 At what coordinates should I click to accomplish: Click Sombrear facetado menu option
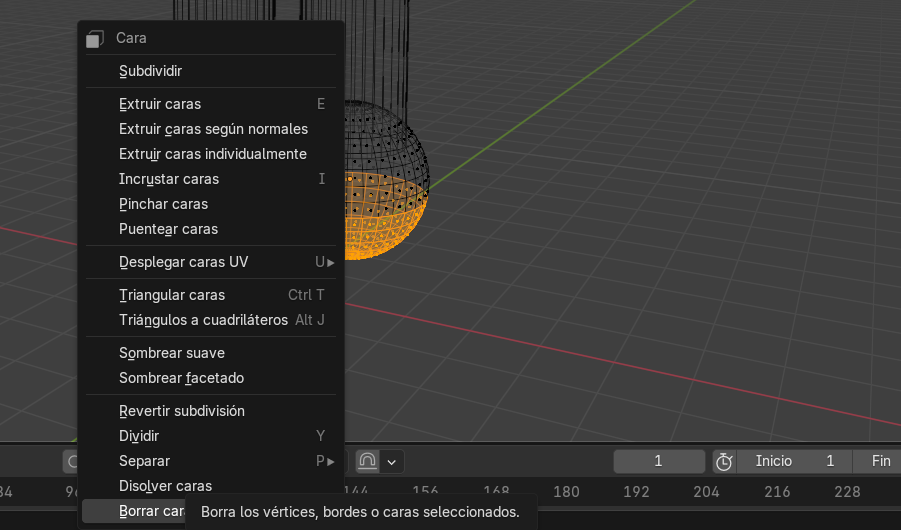[x=181, y=378]
